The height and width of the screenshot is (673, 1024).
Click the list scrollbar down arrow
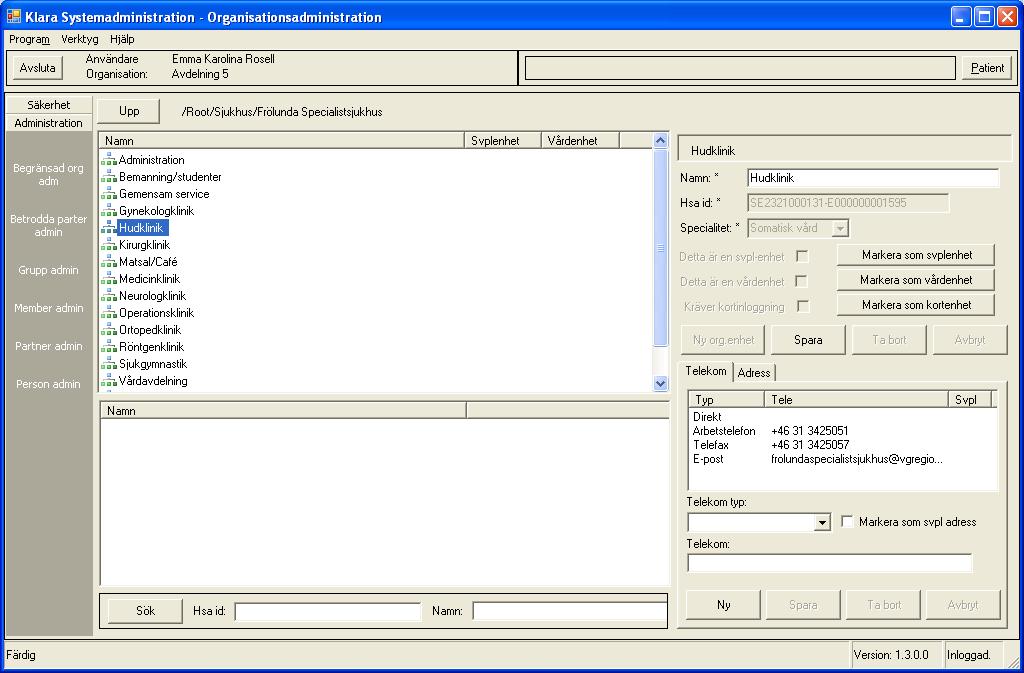click(x=660, y=383)
